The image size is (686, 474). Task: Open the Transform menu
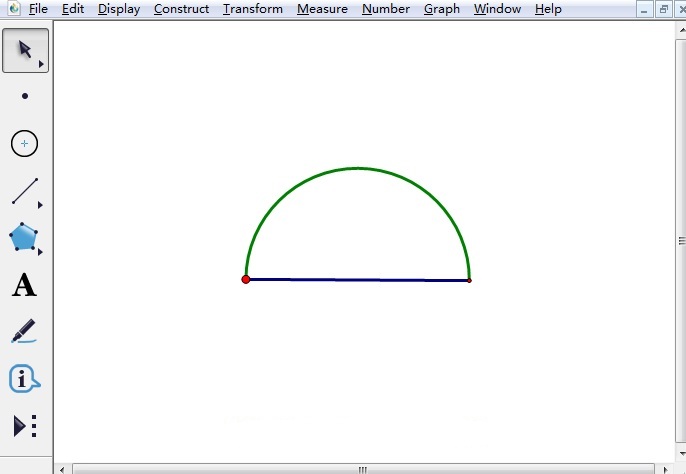coord(253,9)
